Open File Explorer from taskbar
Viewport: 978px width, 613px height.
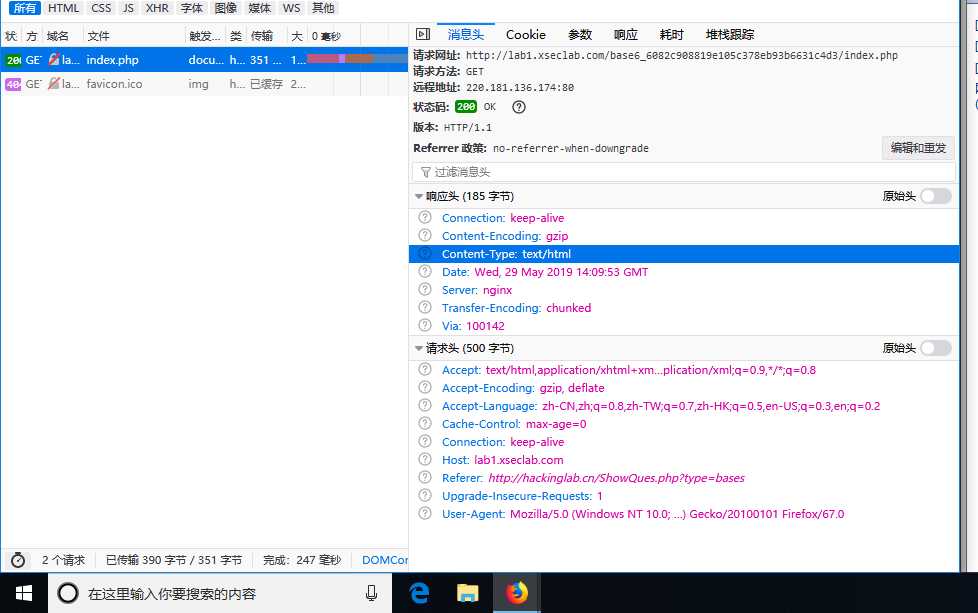467,593
